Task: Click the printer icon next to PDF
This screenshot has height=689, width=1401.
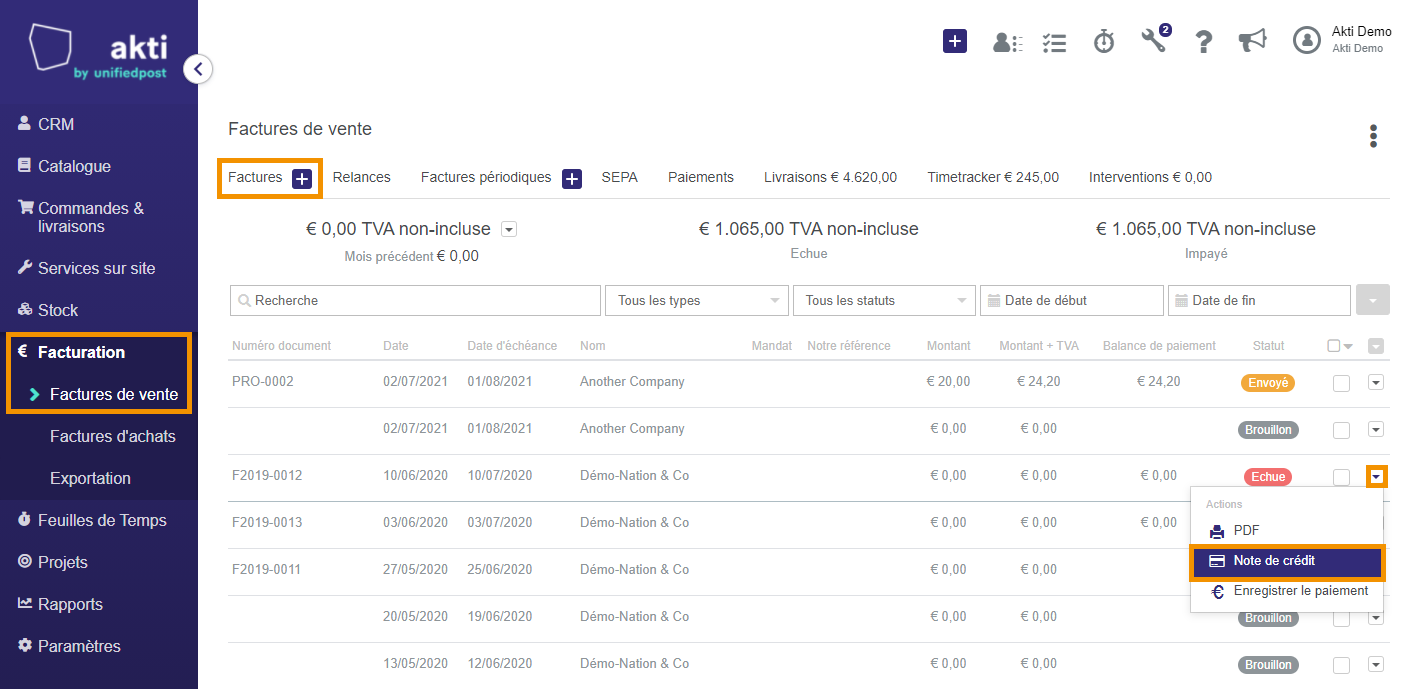Action: pos(1217,531)
